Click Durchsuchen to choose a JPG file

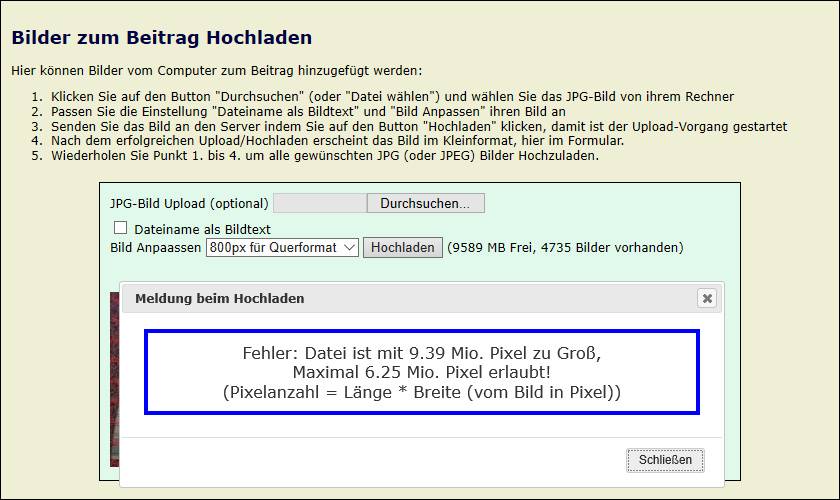click(425, 203)
